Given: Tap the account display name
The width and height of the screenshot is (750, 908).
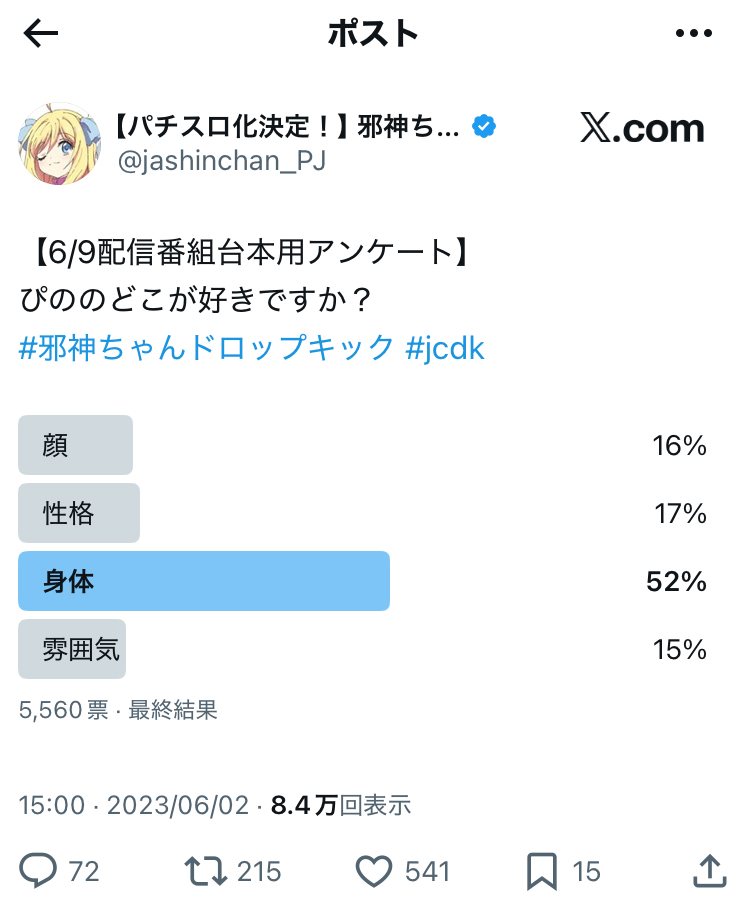Looking at the screenshot, I should point(285,127).
